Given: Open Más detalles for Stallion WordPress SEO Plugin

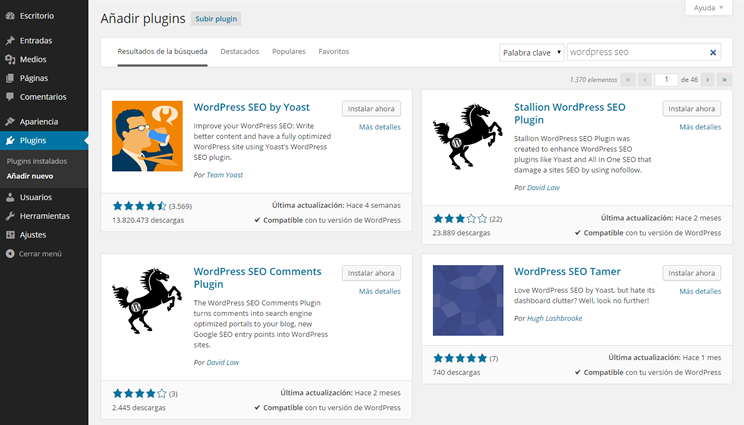Looking at the screenshot, I should point(700,127).
